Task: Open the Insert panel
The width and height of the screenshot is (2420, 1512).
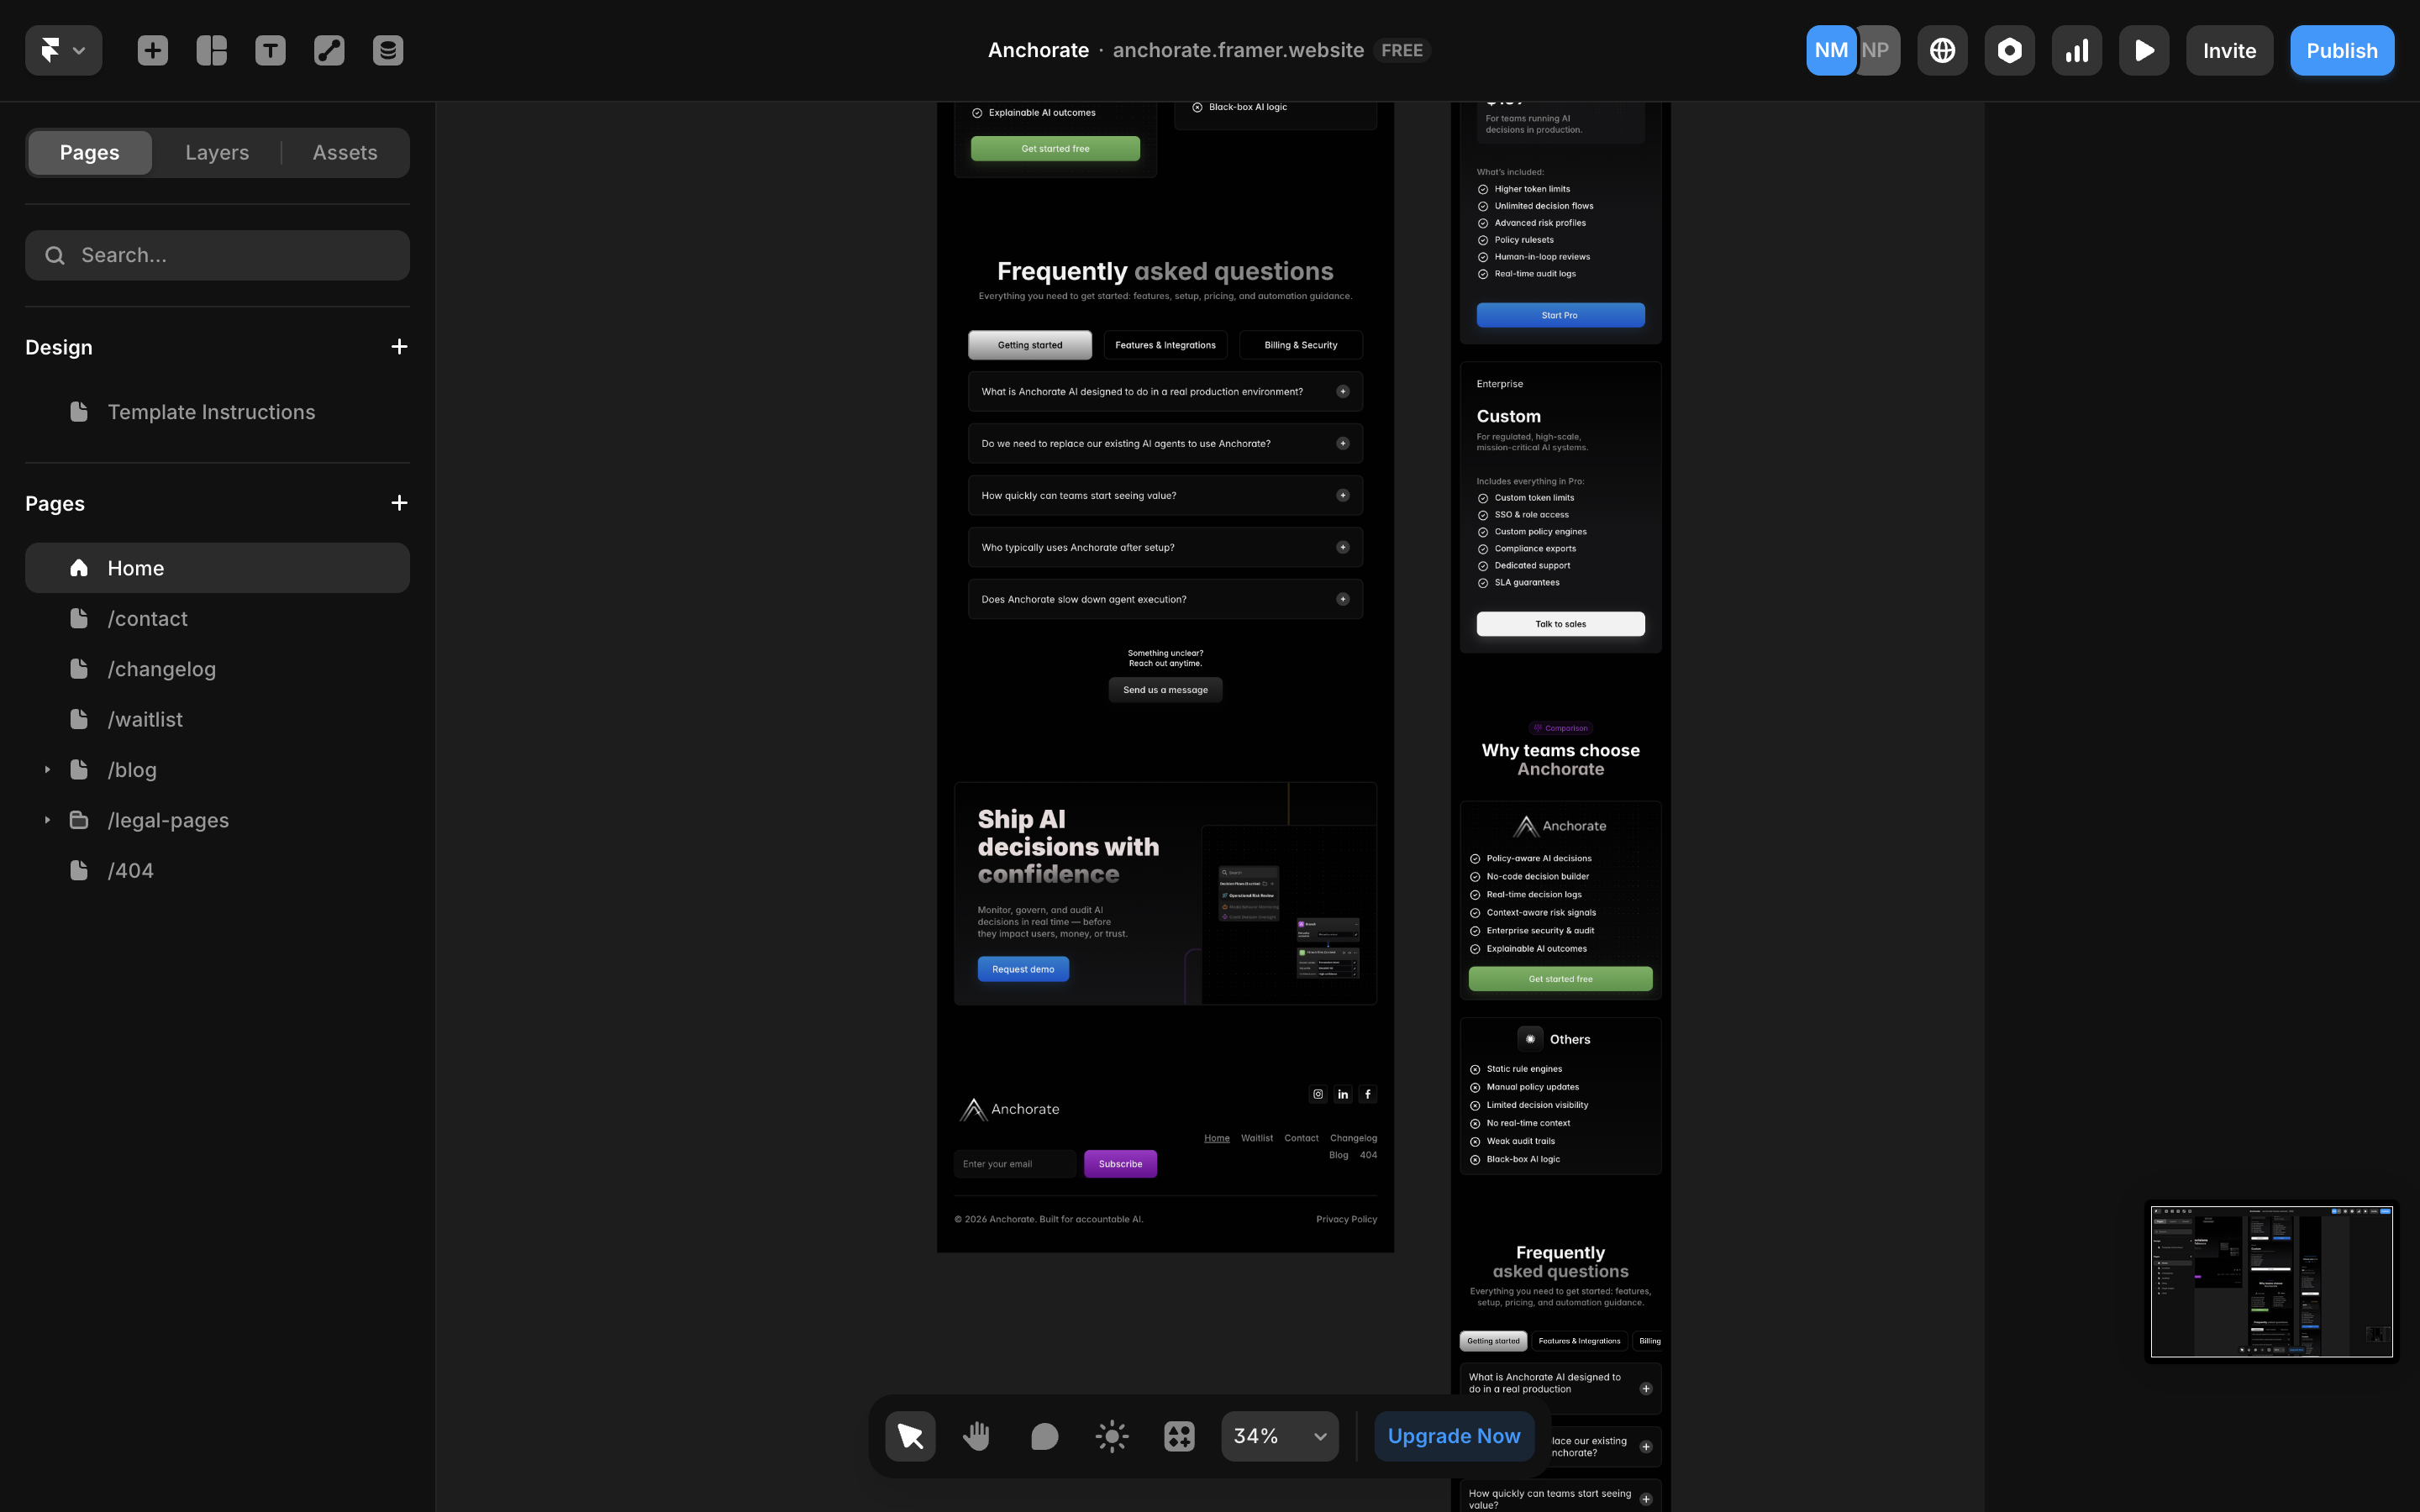Action: 153,50
